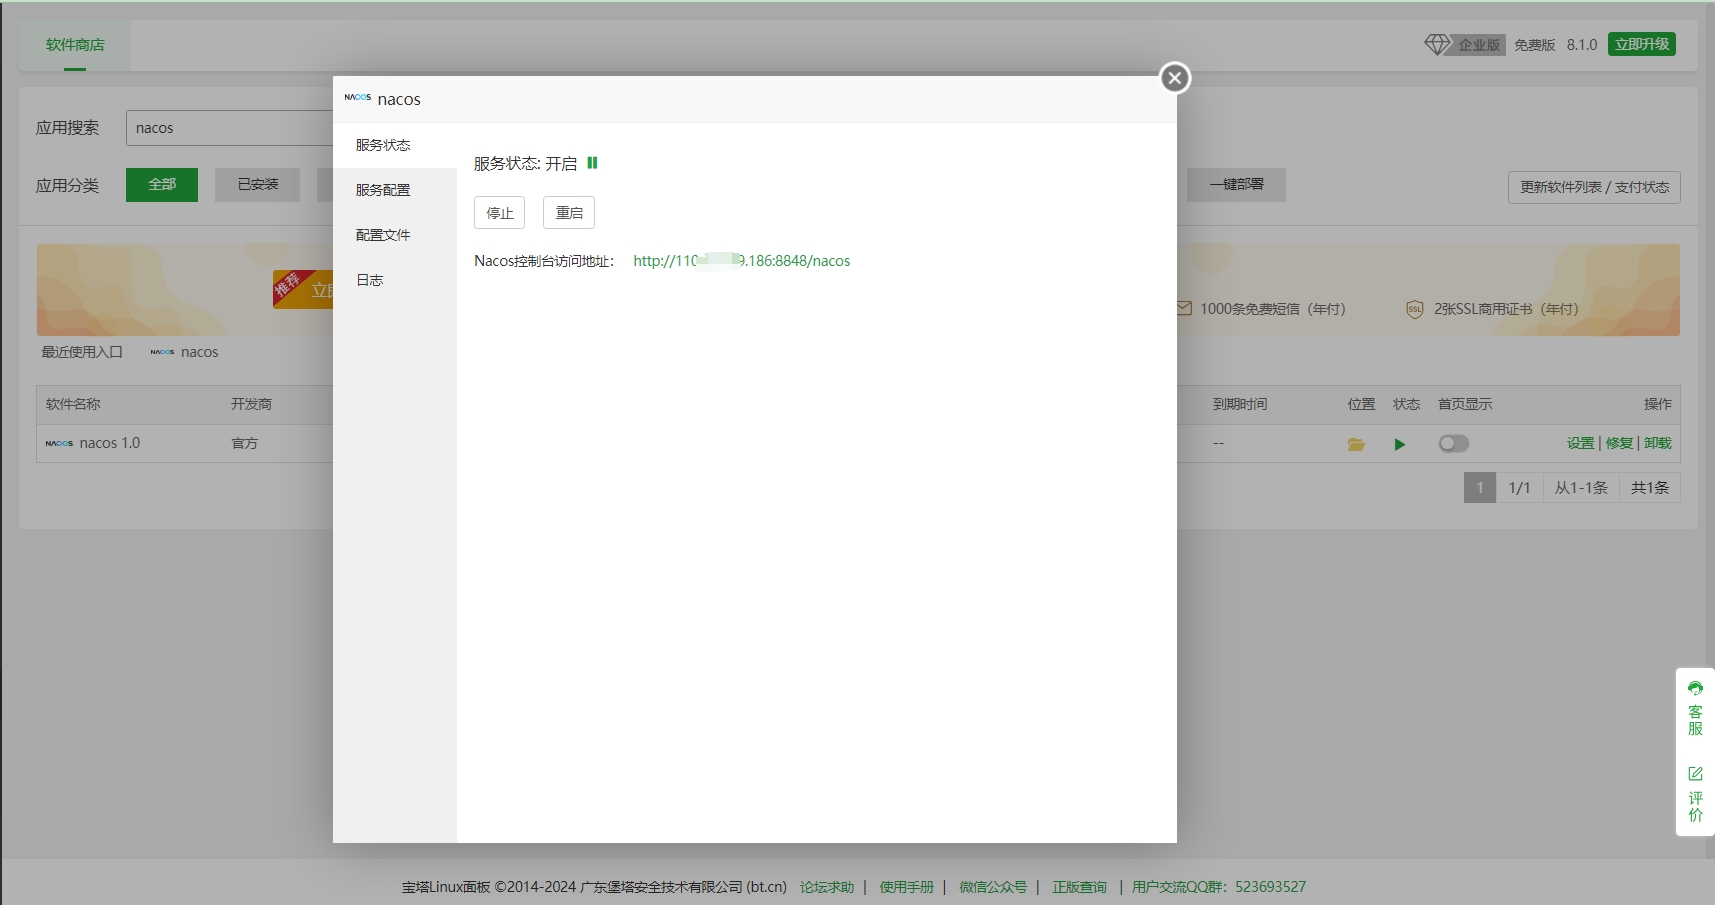Click the nacos logo in the dialog title

pos(358,98)
